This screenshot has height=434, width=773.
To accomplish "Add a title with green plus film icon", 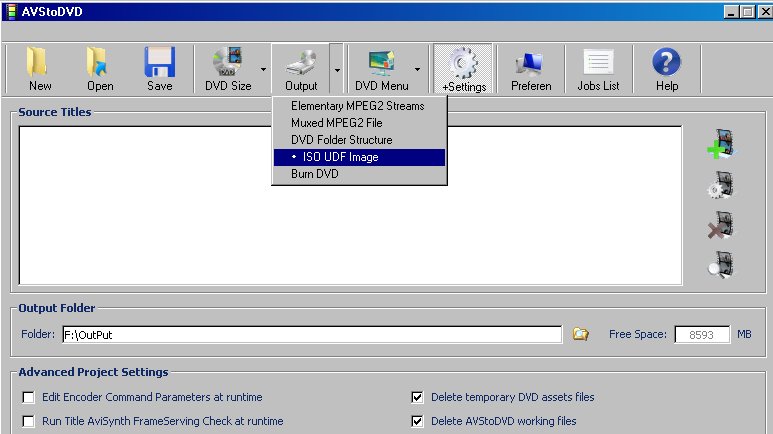I will pos(721,144).
